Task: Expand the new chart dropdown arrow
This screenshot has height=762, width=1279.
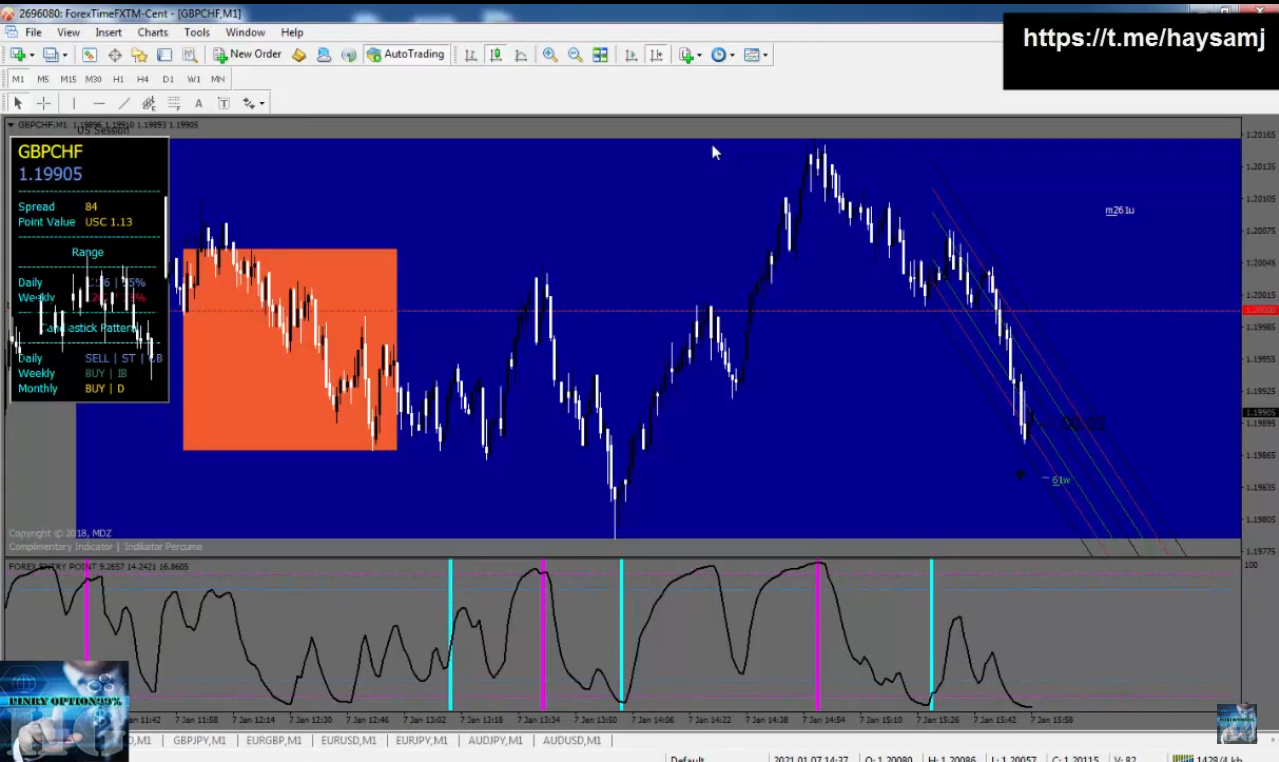Action: (x=32, y=56)
